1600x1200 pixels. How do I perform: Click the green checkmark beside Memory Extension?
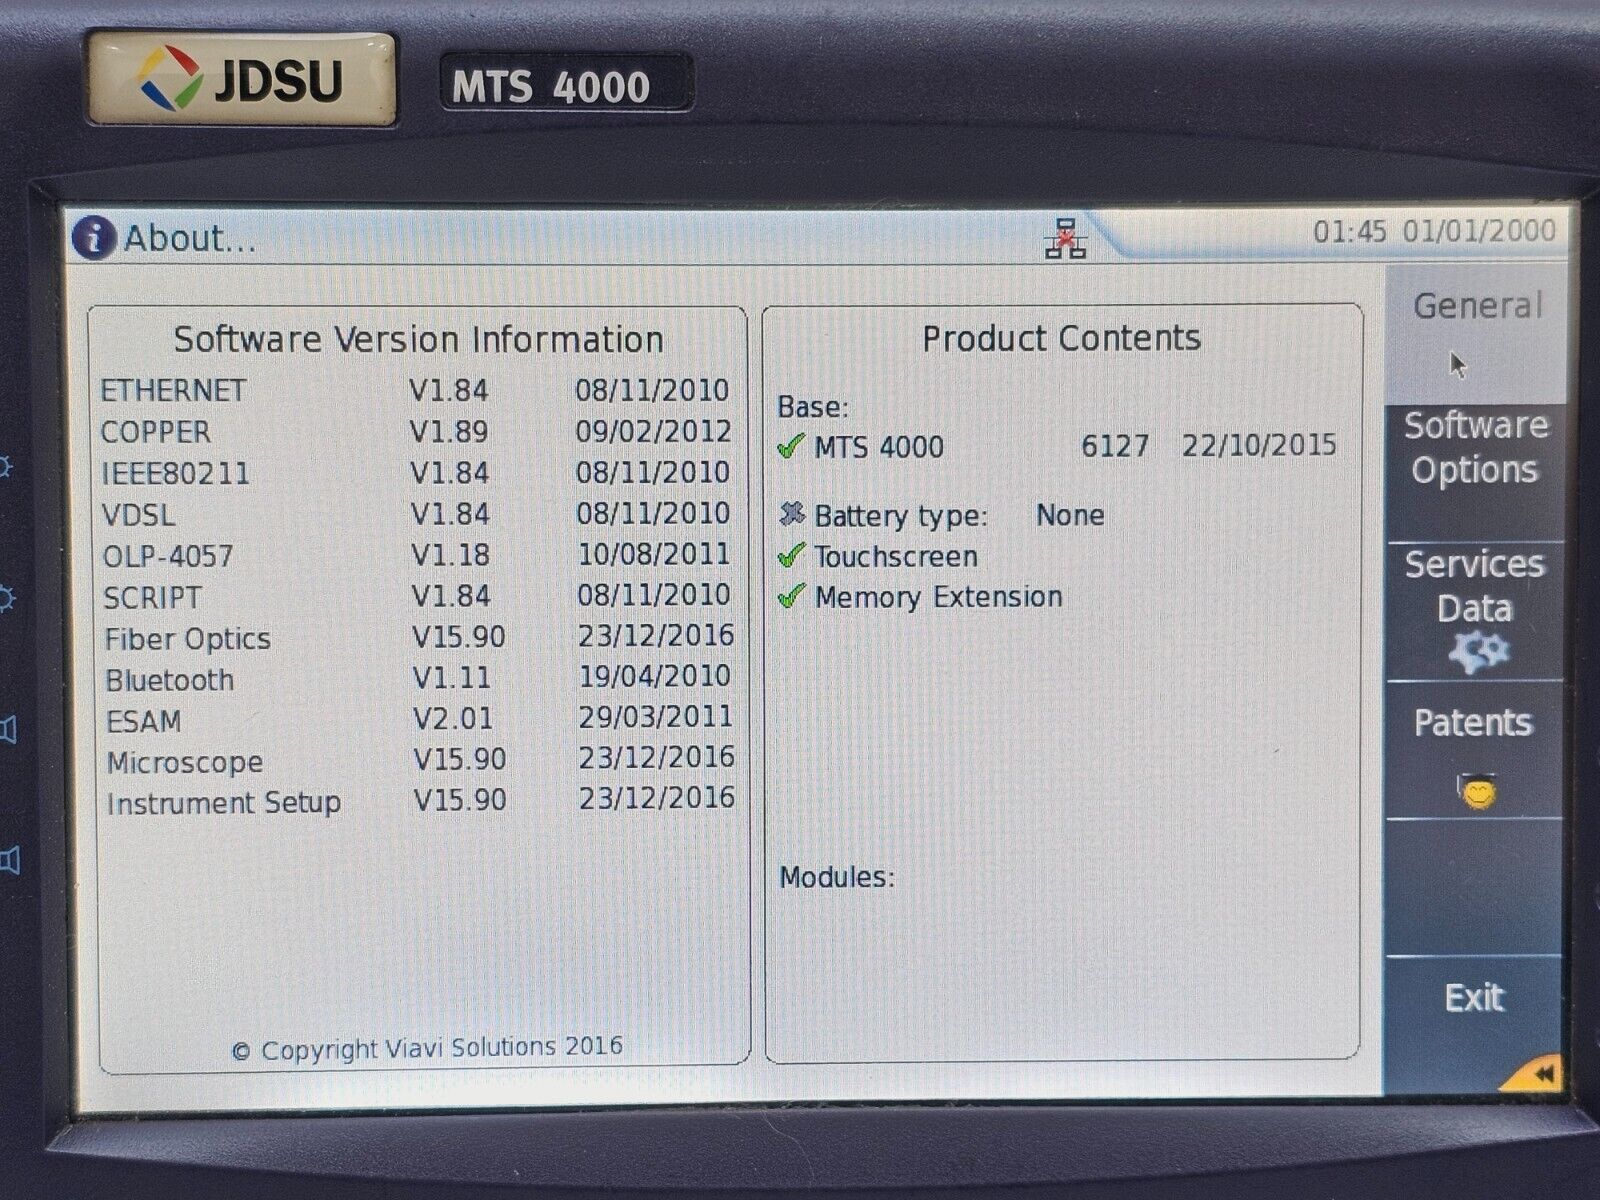(x=791, y=597)
